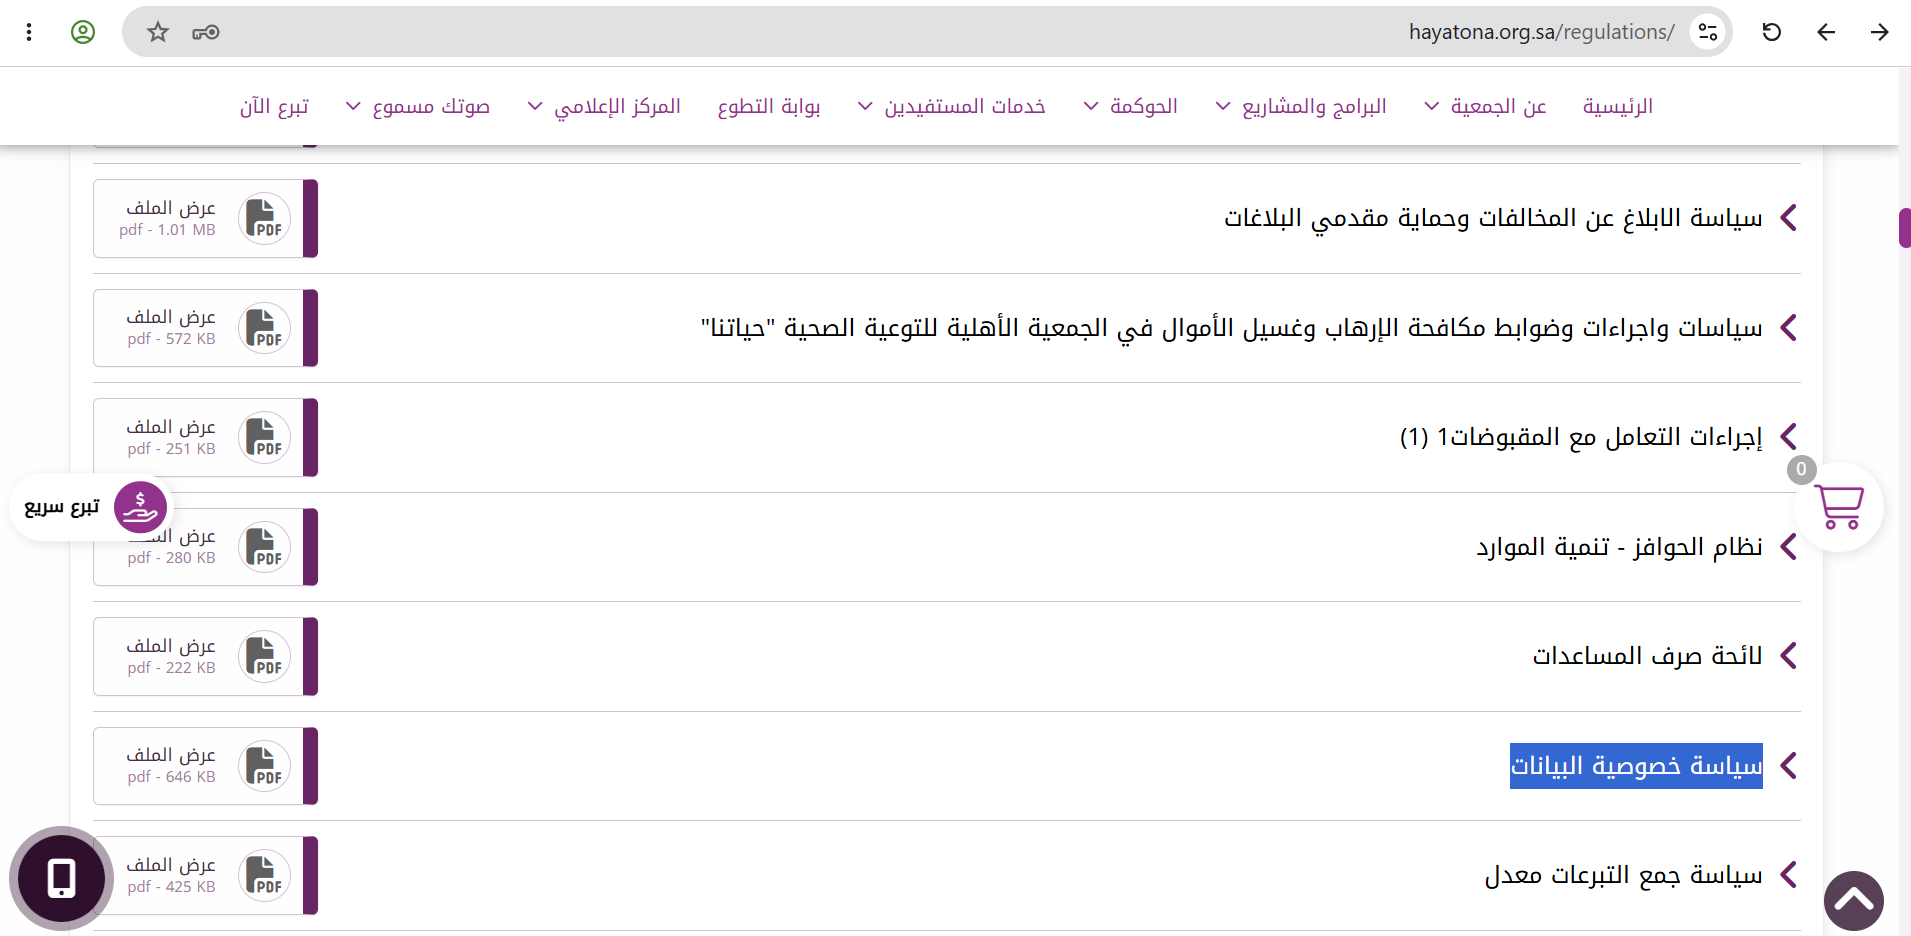Reload the page with browser refresh icon
The image size is (1911, 936).
click(x=1771, y=32)
